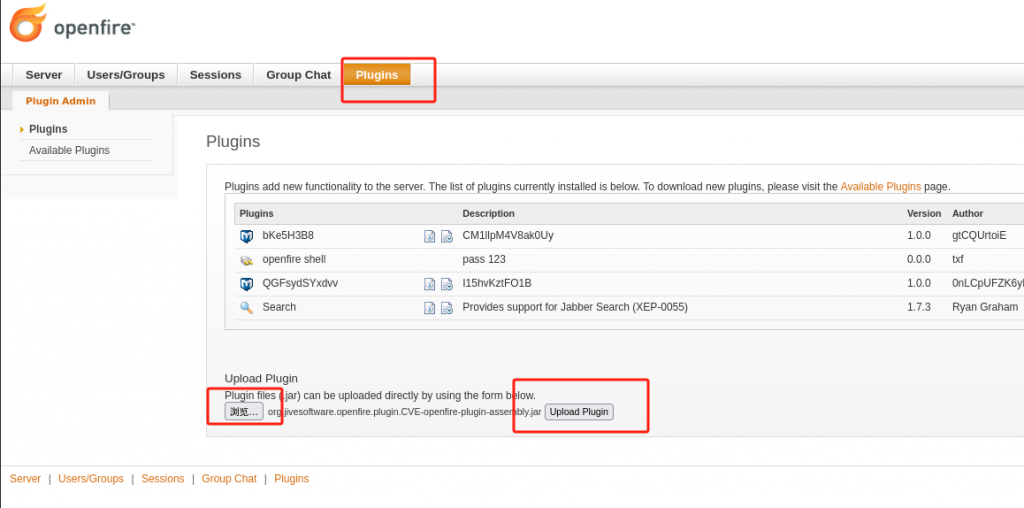Click the openfire shell plugin icon
Screen dimensions: 1024x508
coord(246,260)
